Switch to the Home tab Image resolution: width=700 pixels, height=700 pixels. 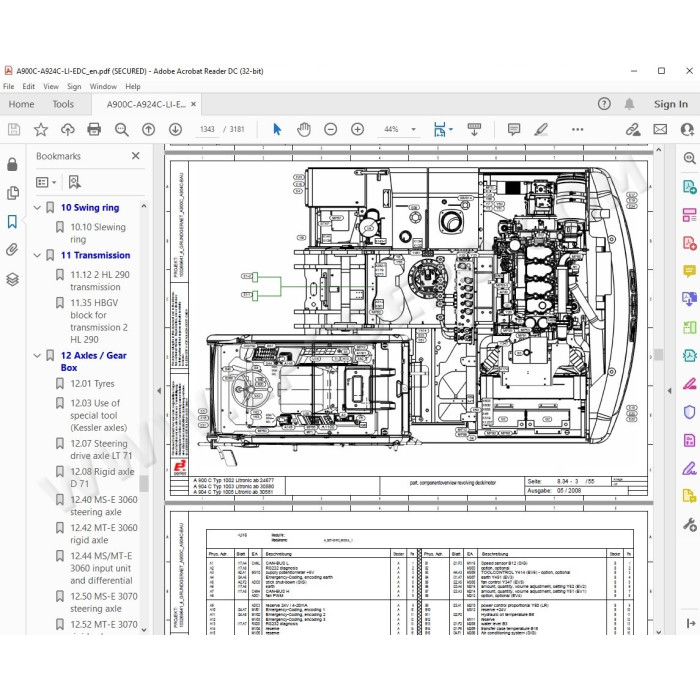21,104
